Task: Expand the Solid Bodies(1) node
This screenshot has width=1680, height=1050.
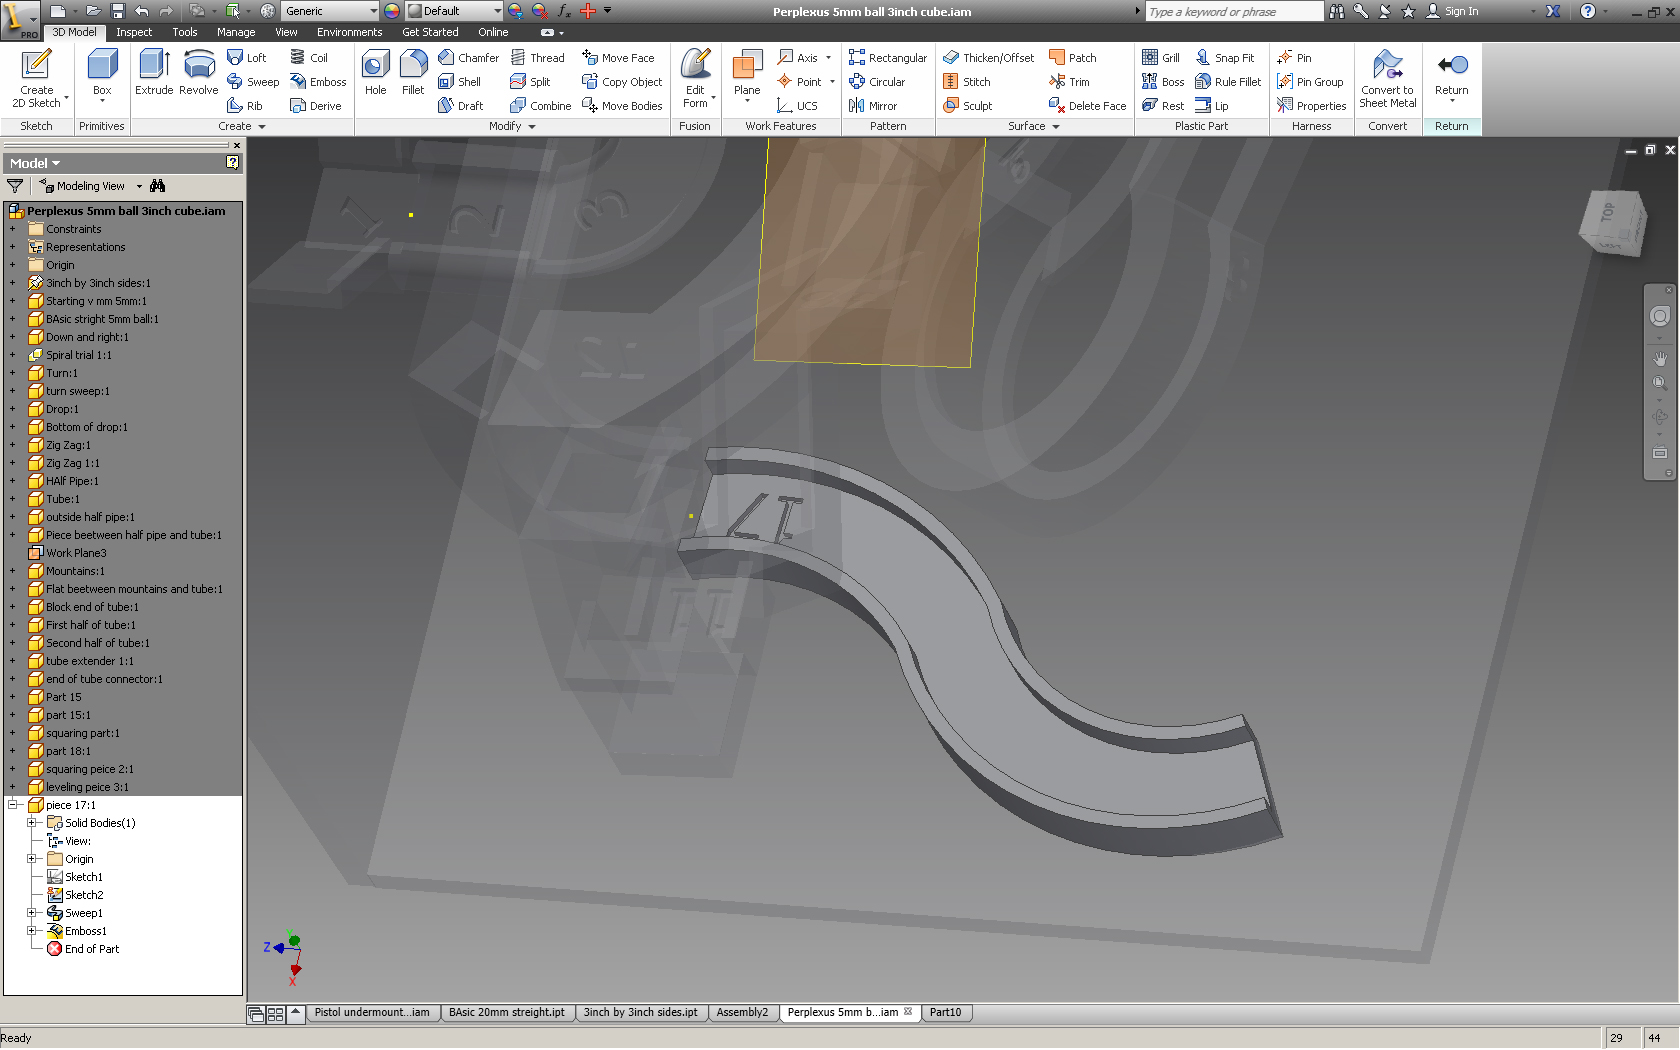Action: tap(32, 823)
